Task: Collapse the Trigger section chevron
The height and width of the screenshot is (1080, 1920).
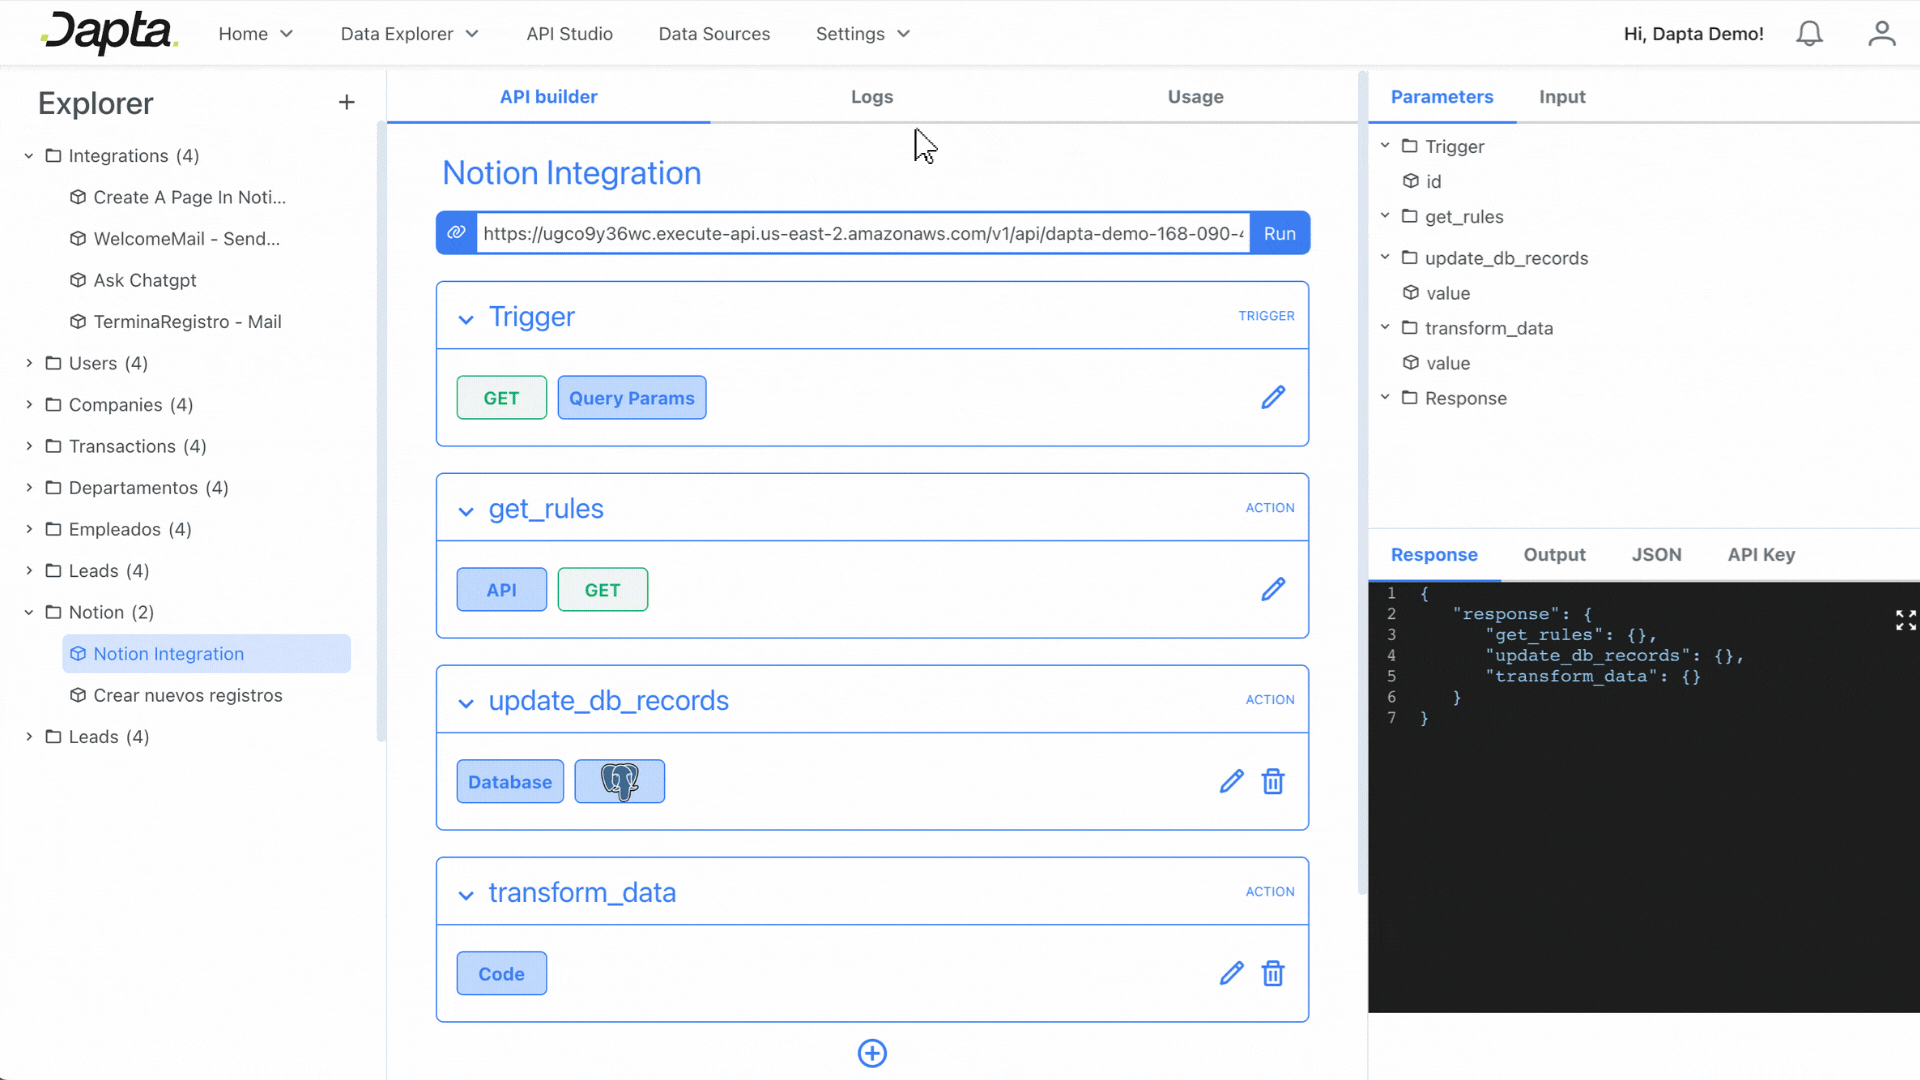Action: pos(466,319)
